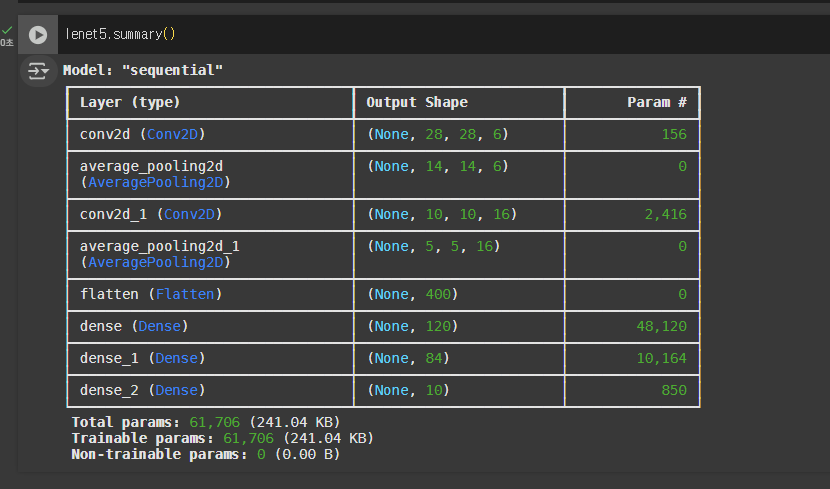Select output shape (None, 10, 10, 16)
This screenshot has height=489, width=830.
[x=442, y=214]
